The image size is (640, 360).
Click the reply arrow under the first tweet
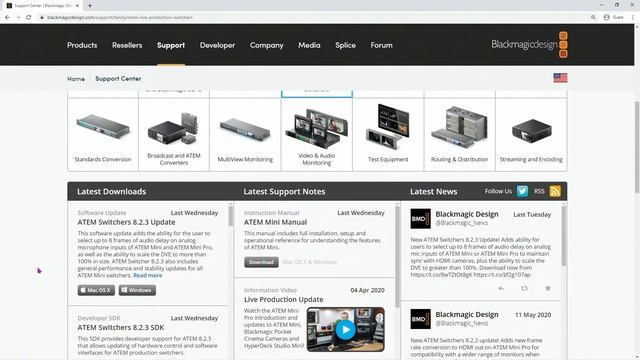[501, 288]
